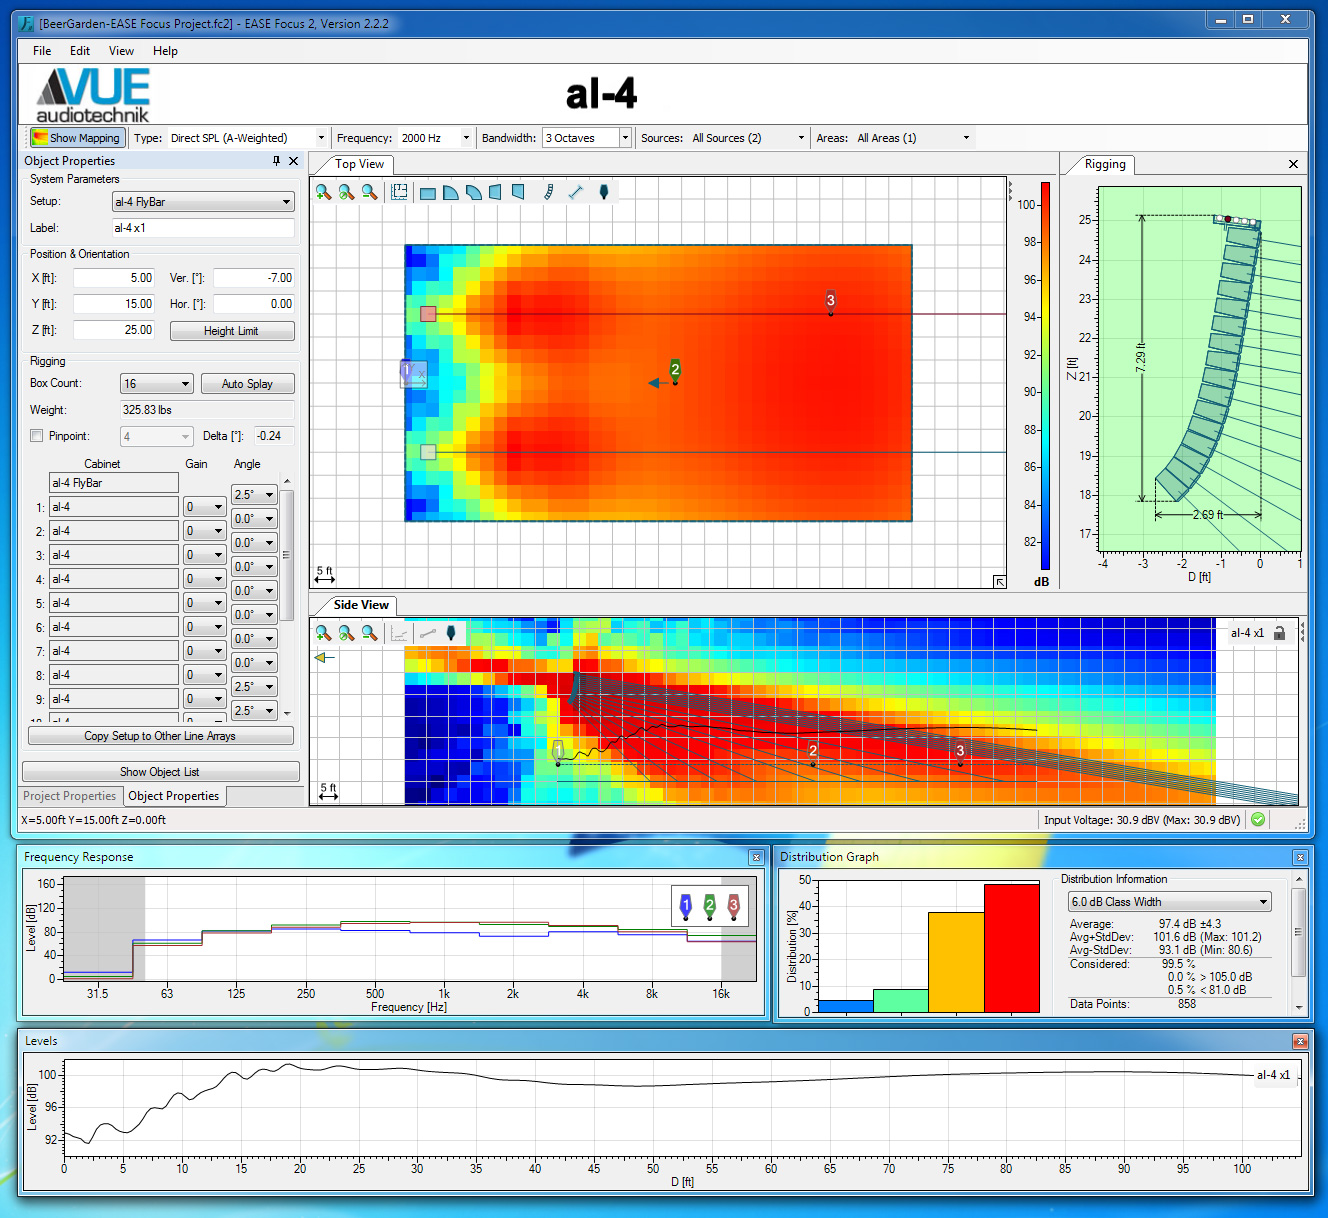Click the cabinet list vertical scrollbar

coord(287,597)
